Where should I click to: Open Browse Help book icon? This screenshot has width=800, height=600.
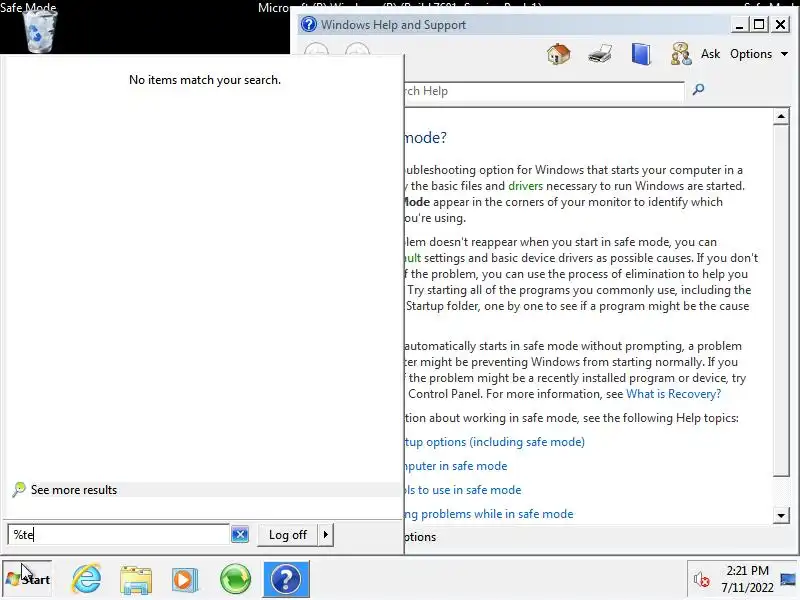click(x=641, y=54)
